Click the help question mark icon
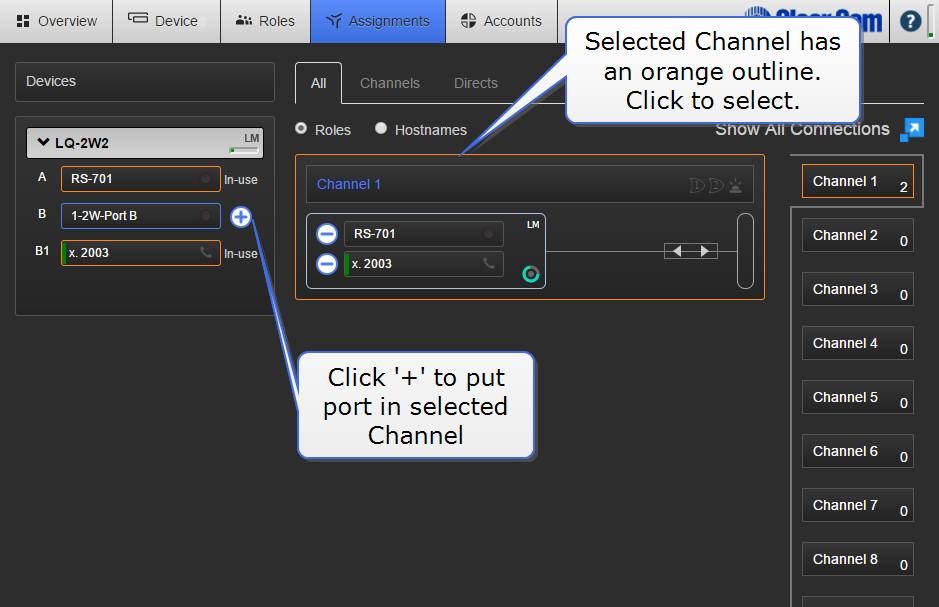This screenshot has height=607, width=939. tap(910, 21)
